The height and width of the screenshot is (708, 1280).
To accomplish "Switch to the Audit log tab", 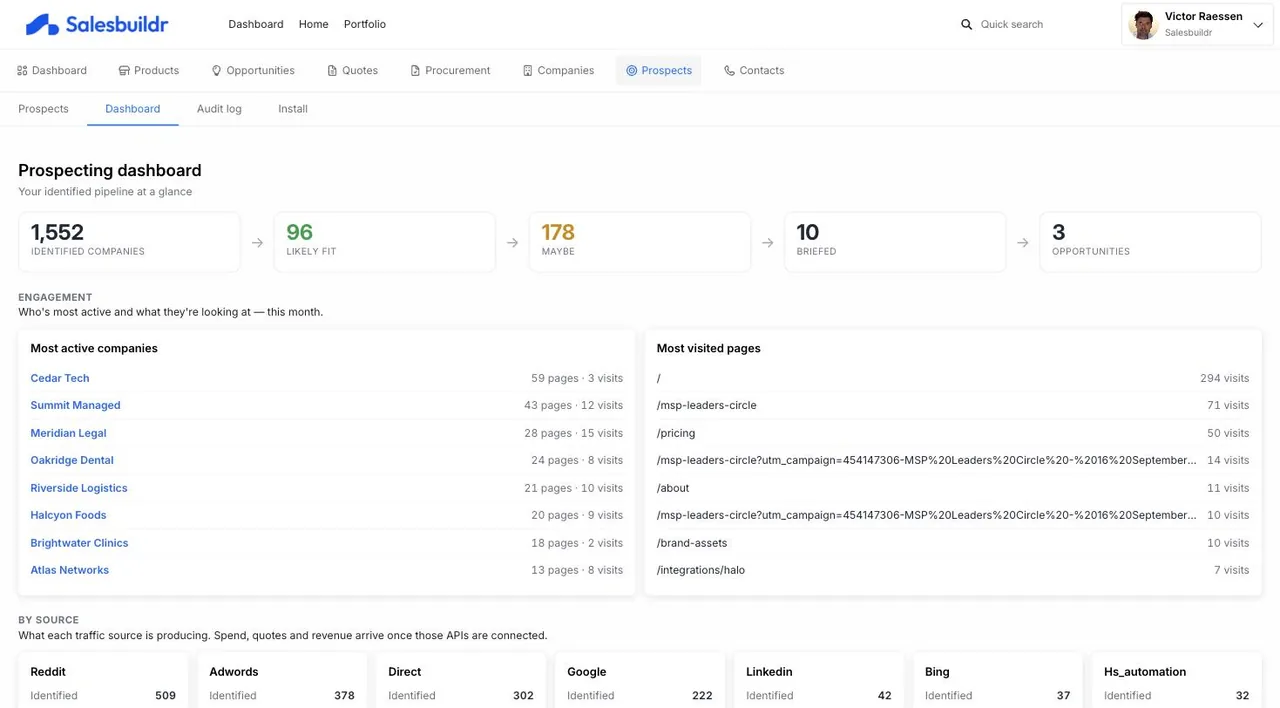I will click(219, 109).
